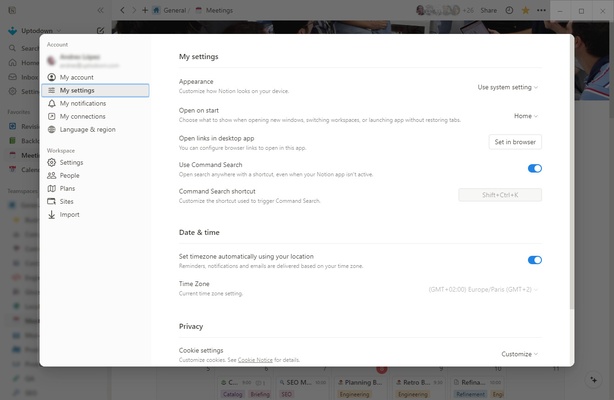Click the Command Search shortcut field
The height and width of the screenshot is (400, 614).
point(500,195)
